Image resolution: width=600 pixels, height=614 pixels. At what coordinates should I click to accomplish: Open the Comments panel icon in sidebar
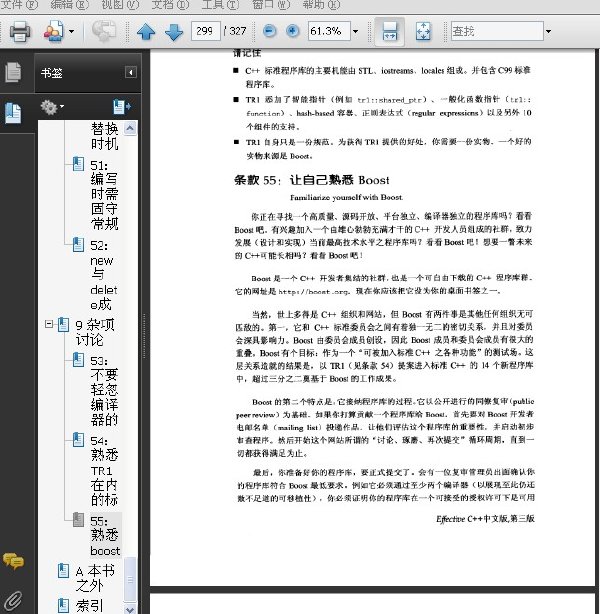click(13, 561)
